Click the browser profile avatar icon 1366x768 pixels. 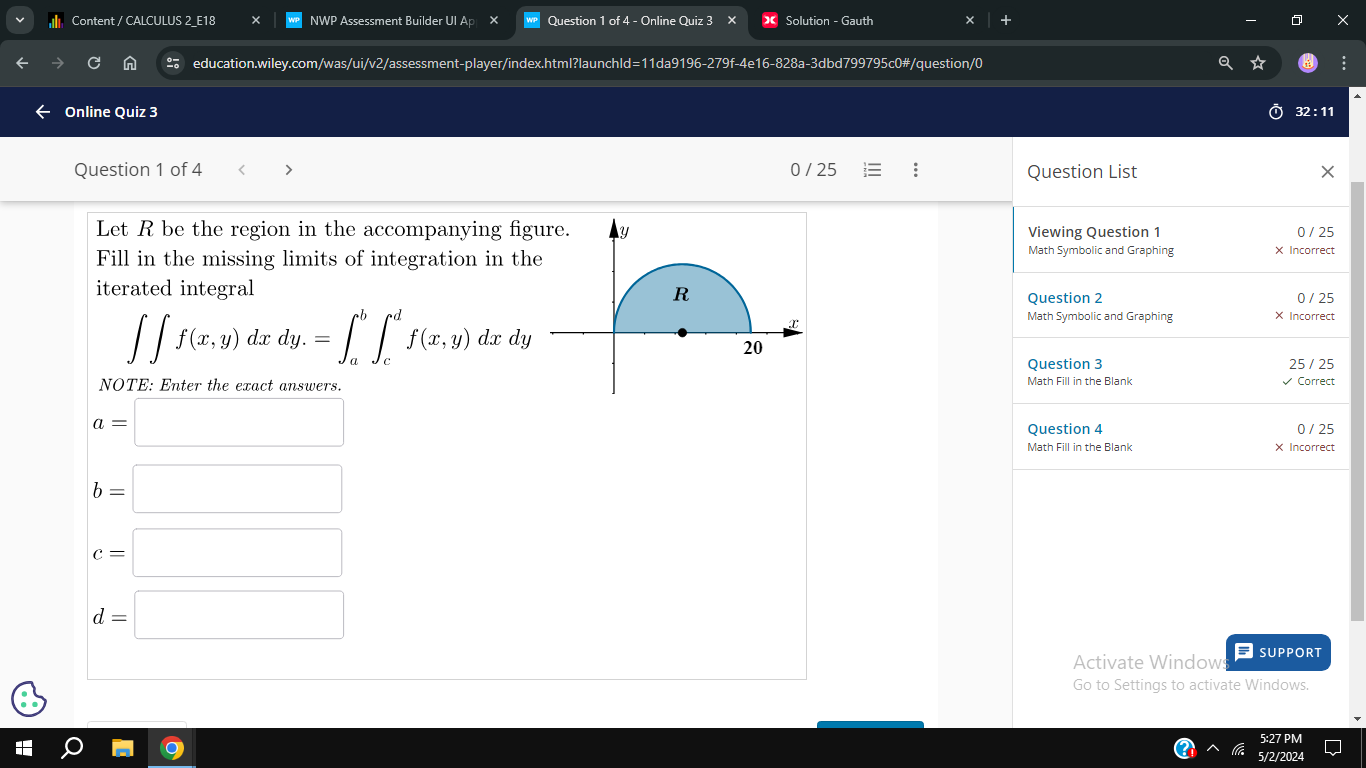click(1308, 63)
